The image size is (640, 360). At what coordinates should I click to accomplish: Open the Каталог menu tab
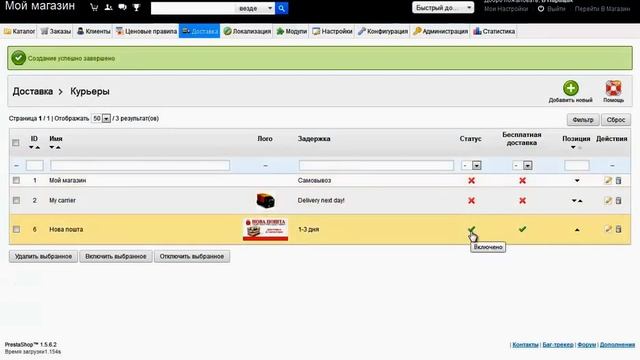19,31
